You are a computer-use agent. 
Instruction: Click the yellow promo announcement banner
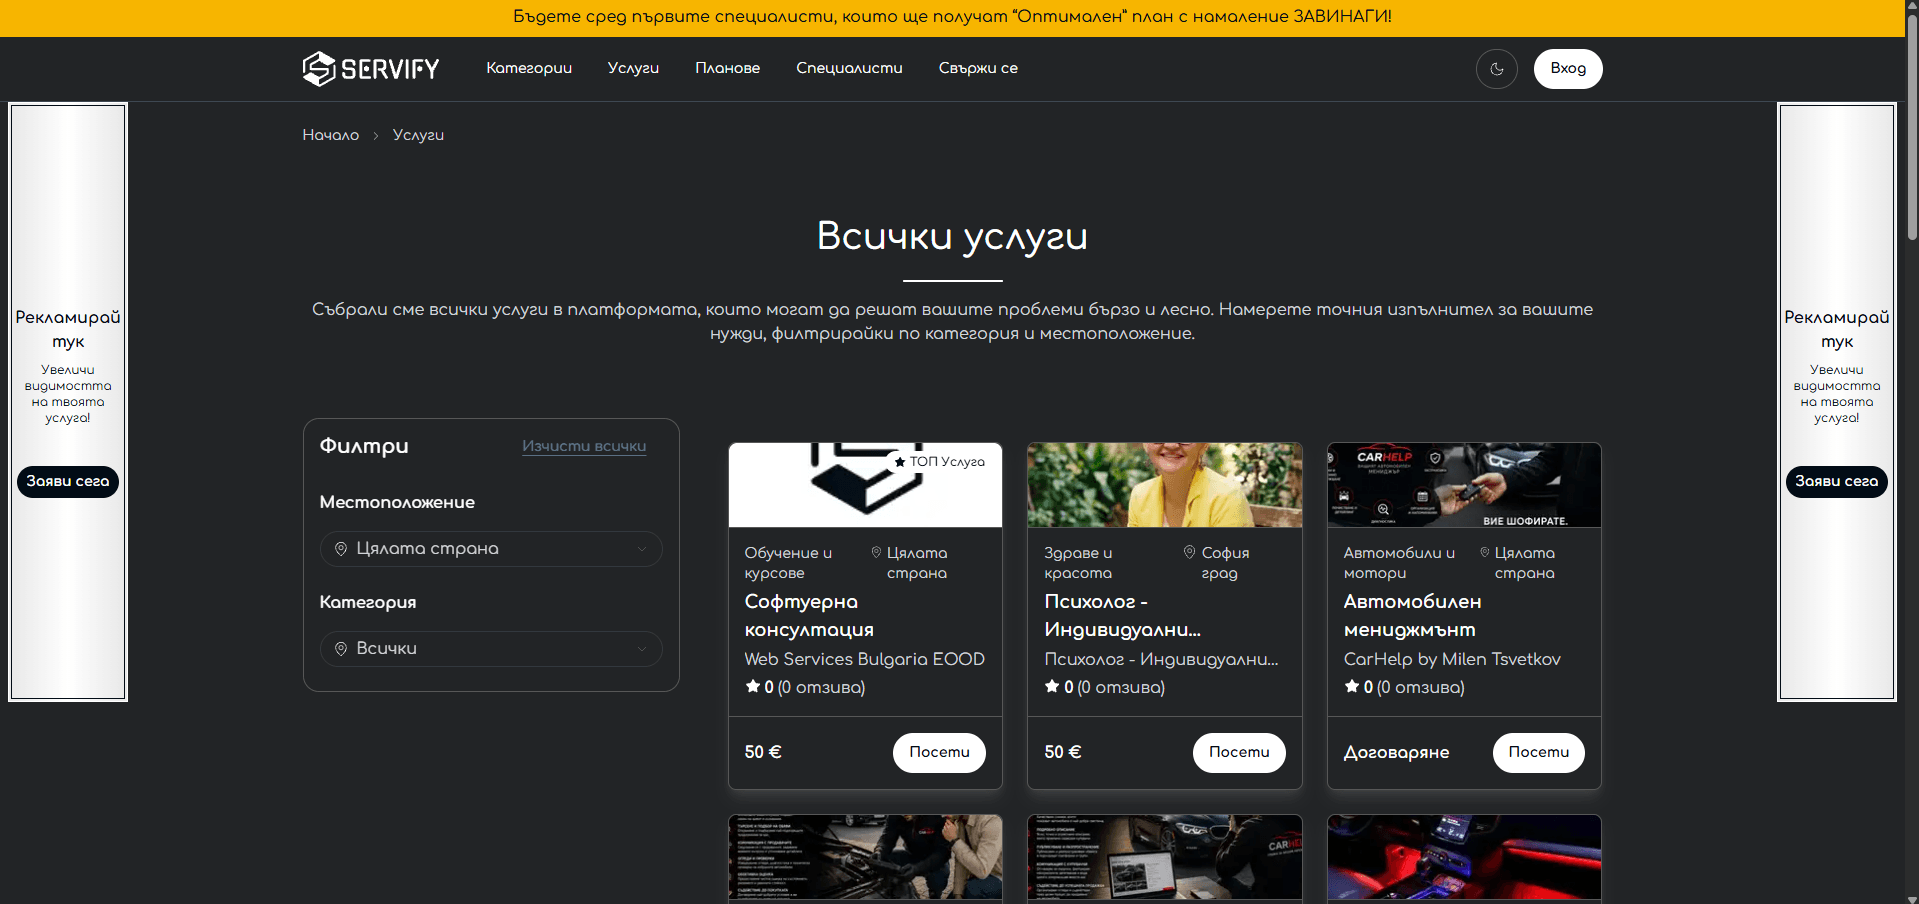click(x=952, y=17)
